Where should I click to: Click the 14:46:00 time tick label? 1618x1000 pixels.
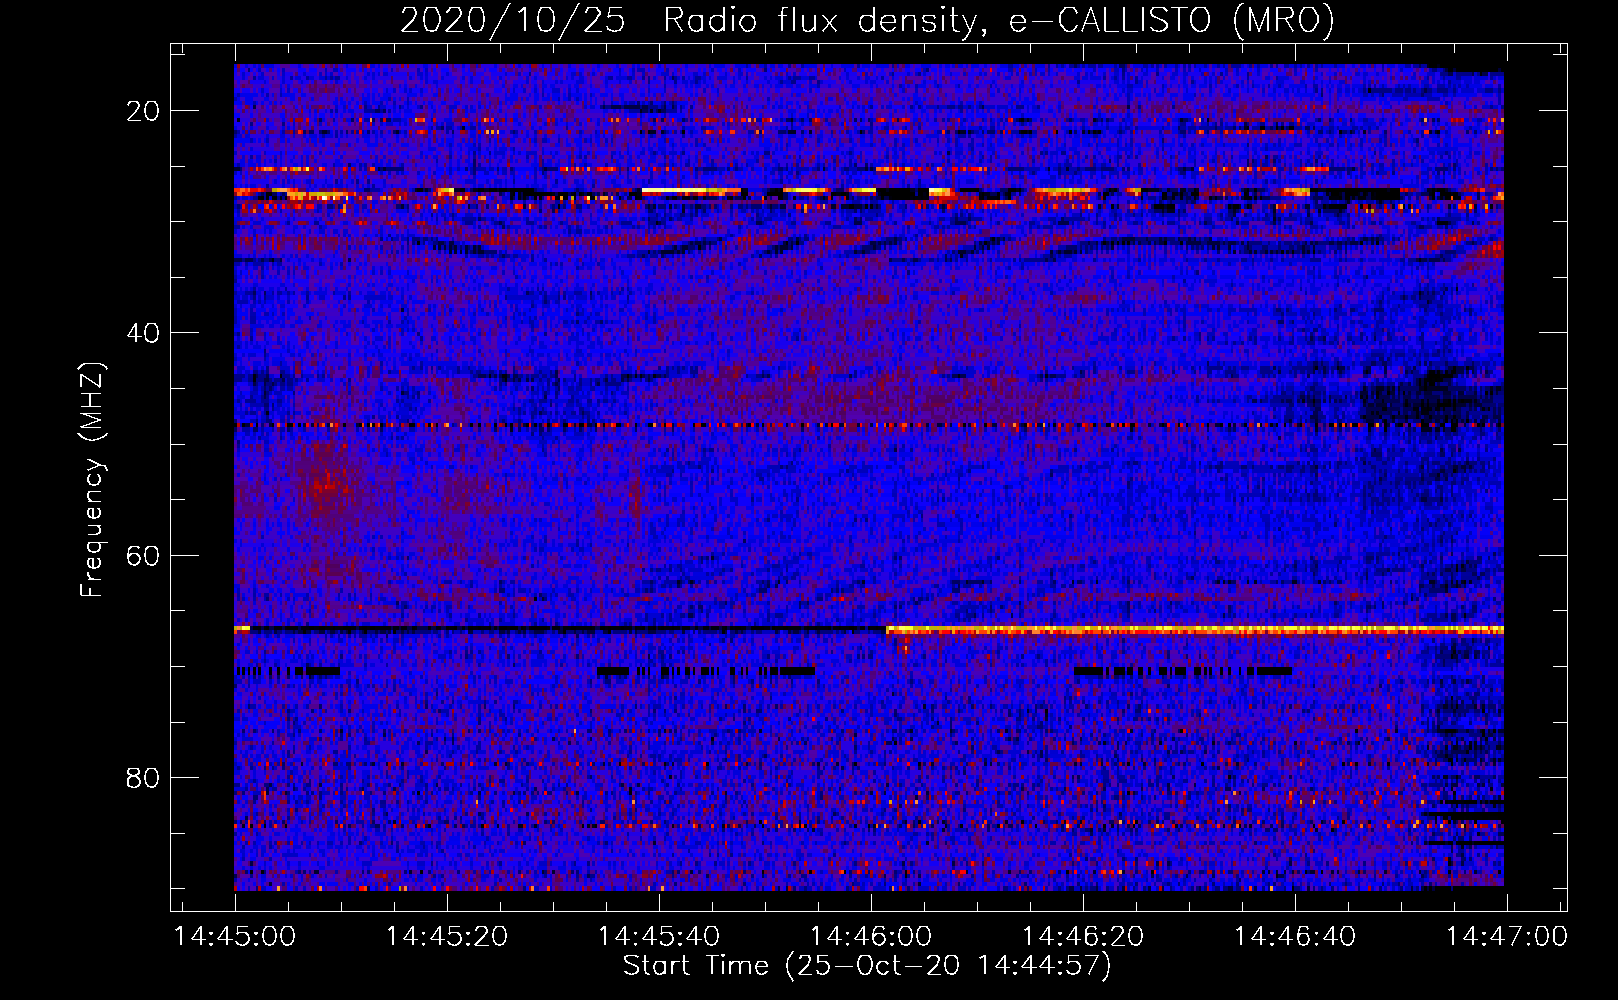click(871, 937)
